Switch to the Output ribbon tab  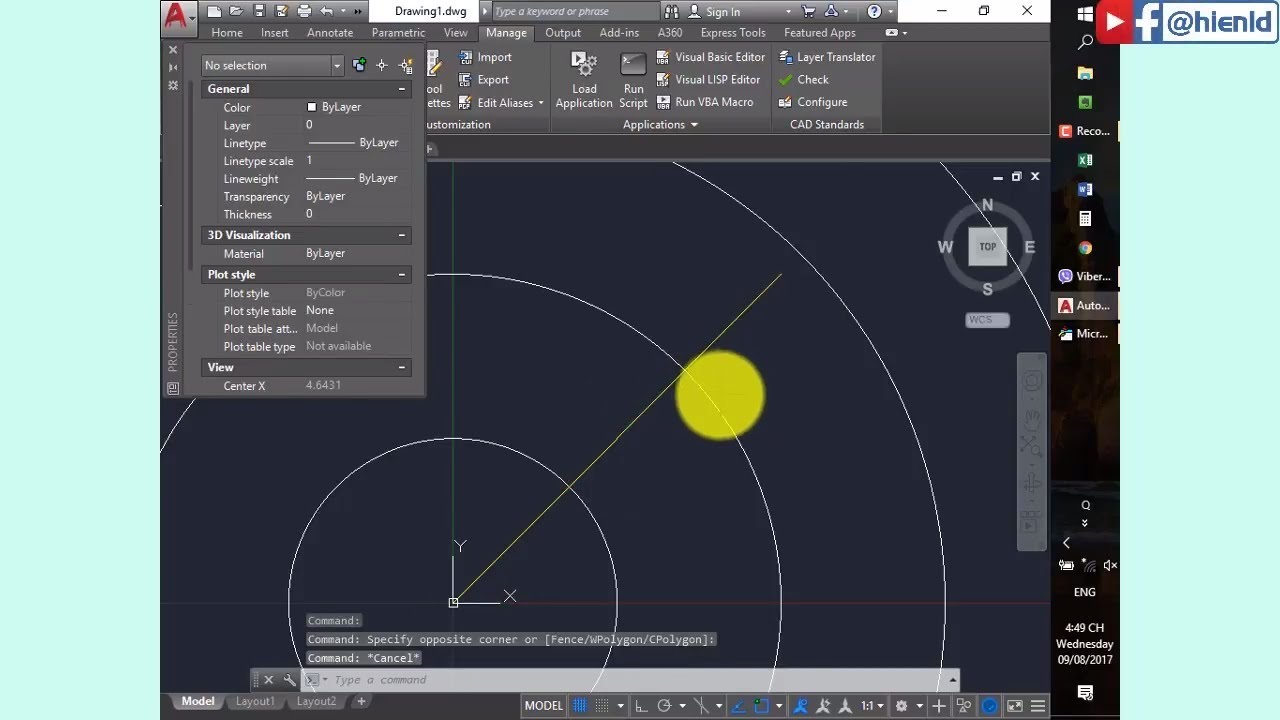click(x=563, y=32)
